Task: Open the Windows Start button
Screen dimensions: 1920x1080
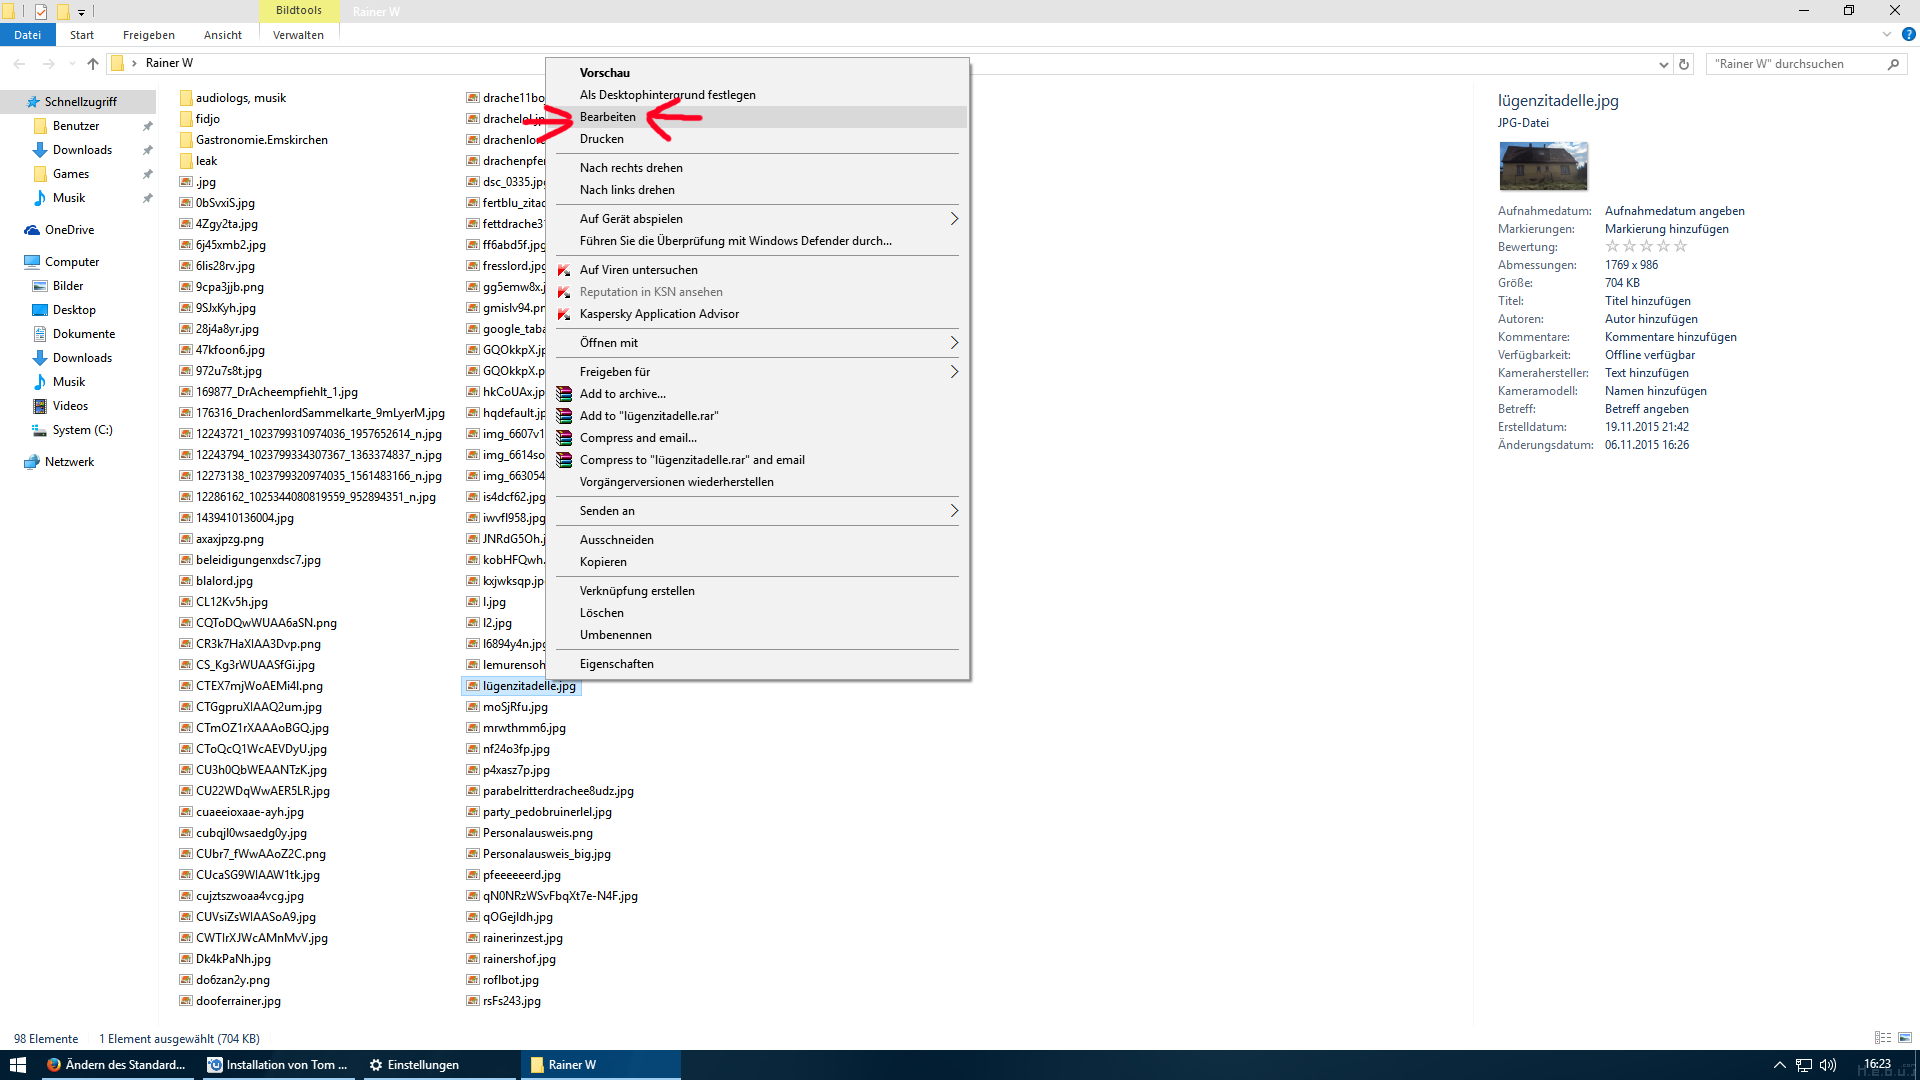Action: click(x=17, y=1065)
